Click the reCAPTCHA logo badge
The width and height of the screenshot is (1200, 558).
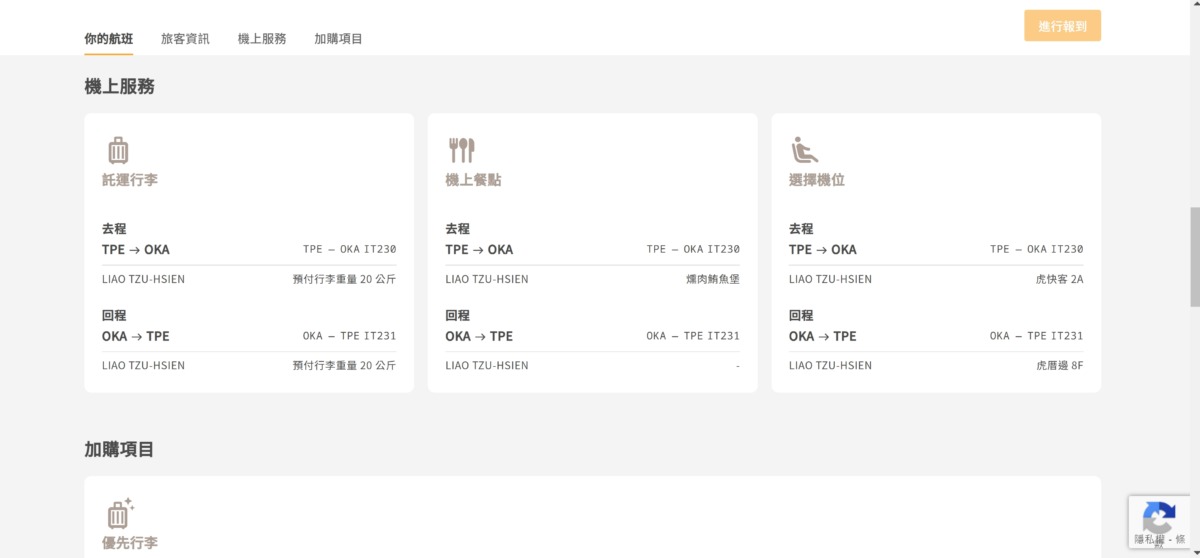[x=1158, y=518]
